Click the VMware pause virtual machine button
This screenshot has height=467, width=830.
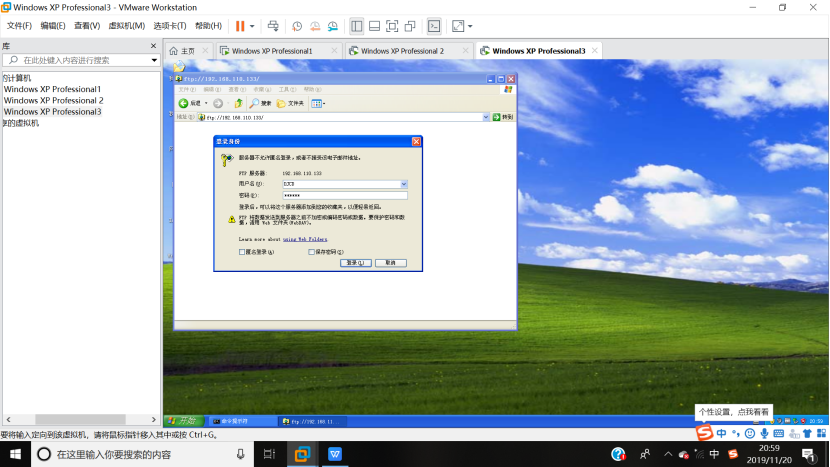(240, 26)
